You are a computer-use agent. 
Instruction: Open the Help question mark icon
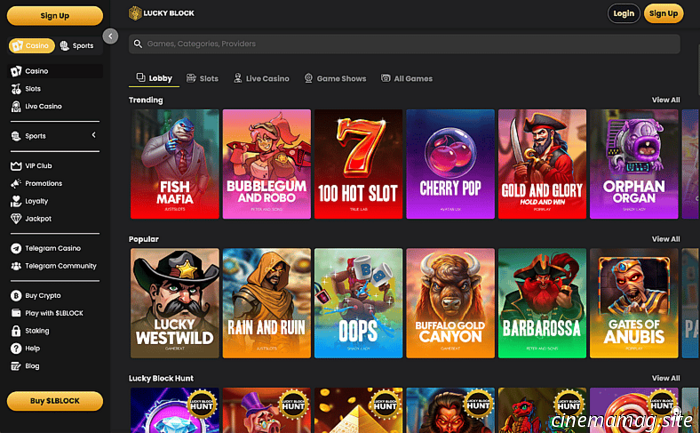[16, 348]
